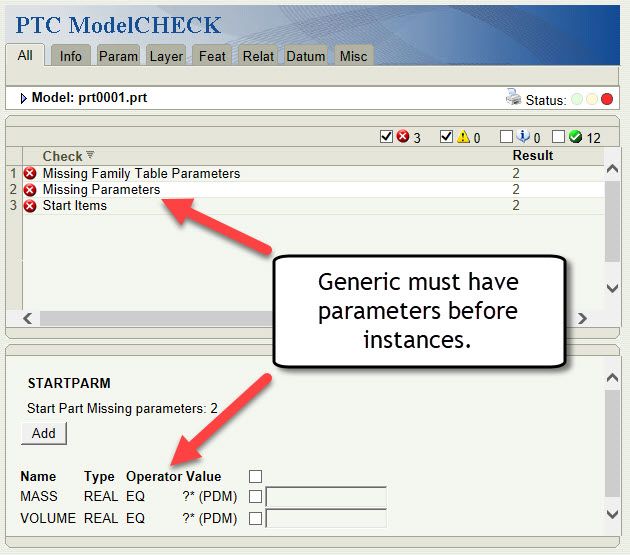The image size is (630, 555).
Task: Switch to the All tab
Action: 25,55
